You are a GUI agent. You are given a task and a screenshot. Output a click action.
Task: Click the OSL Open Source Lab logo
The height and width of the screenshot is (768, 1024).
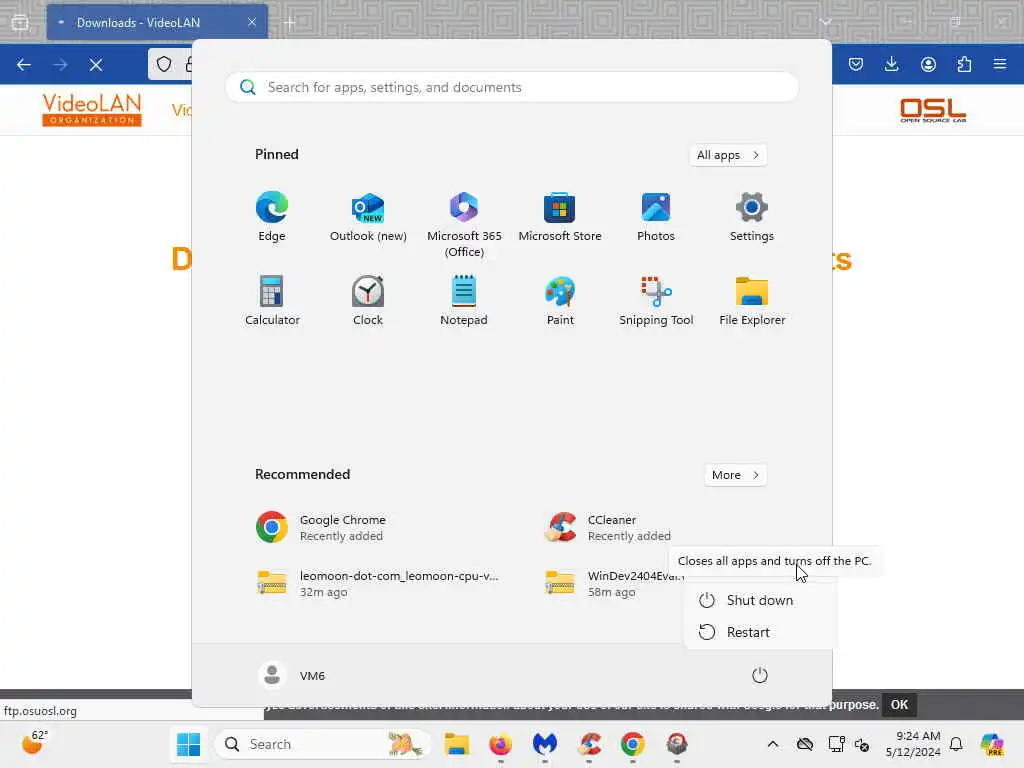pyautogui.click(x=933, y=109)
